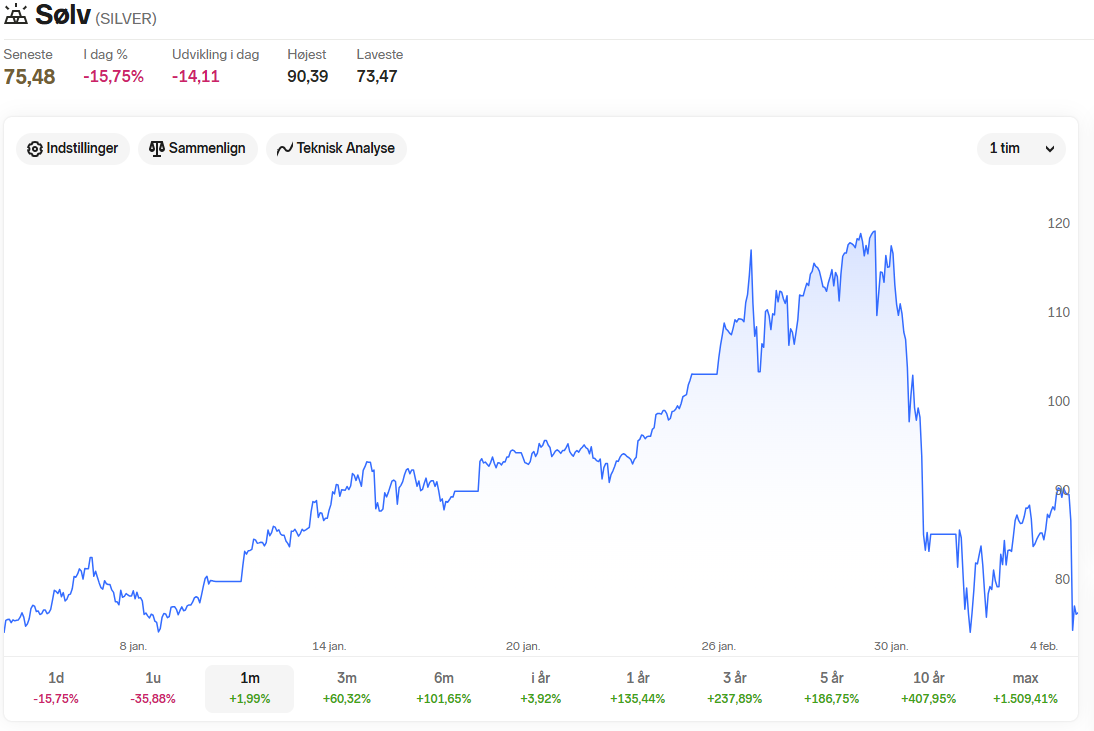The width and height of the screenshot is (1094, 731).
Task: Select the 1m period tab
Action: (x=250, y=688)
